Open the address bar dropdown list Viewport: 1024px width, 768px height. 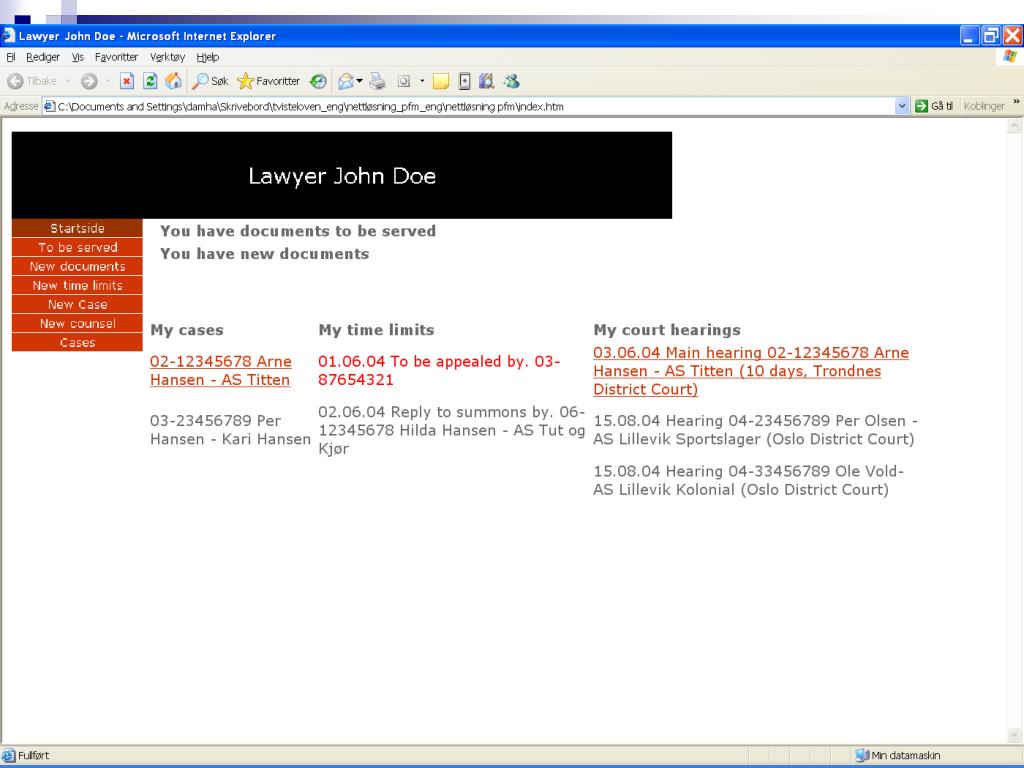point(902,106)
